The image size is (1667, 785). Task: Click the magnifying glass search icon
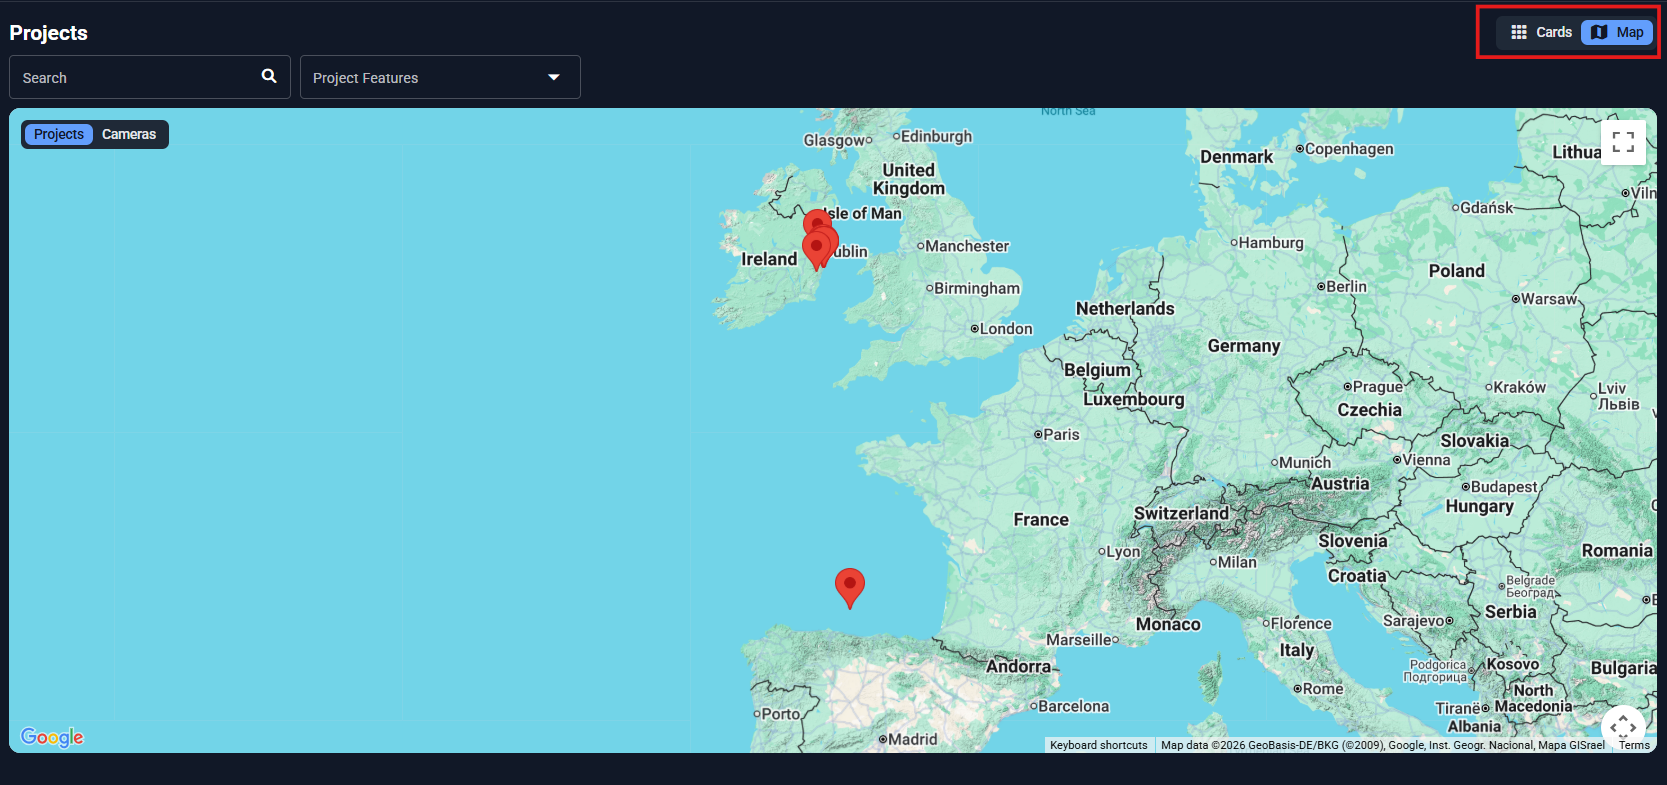(x=269, y=76)
